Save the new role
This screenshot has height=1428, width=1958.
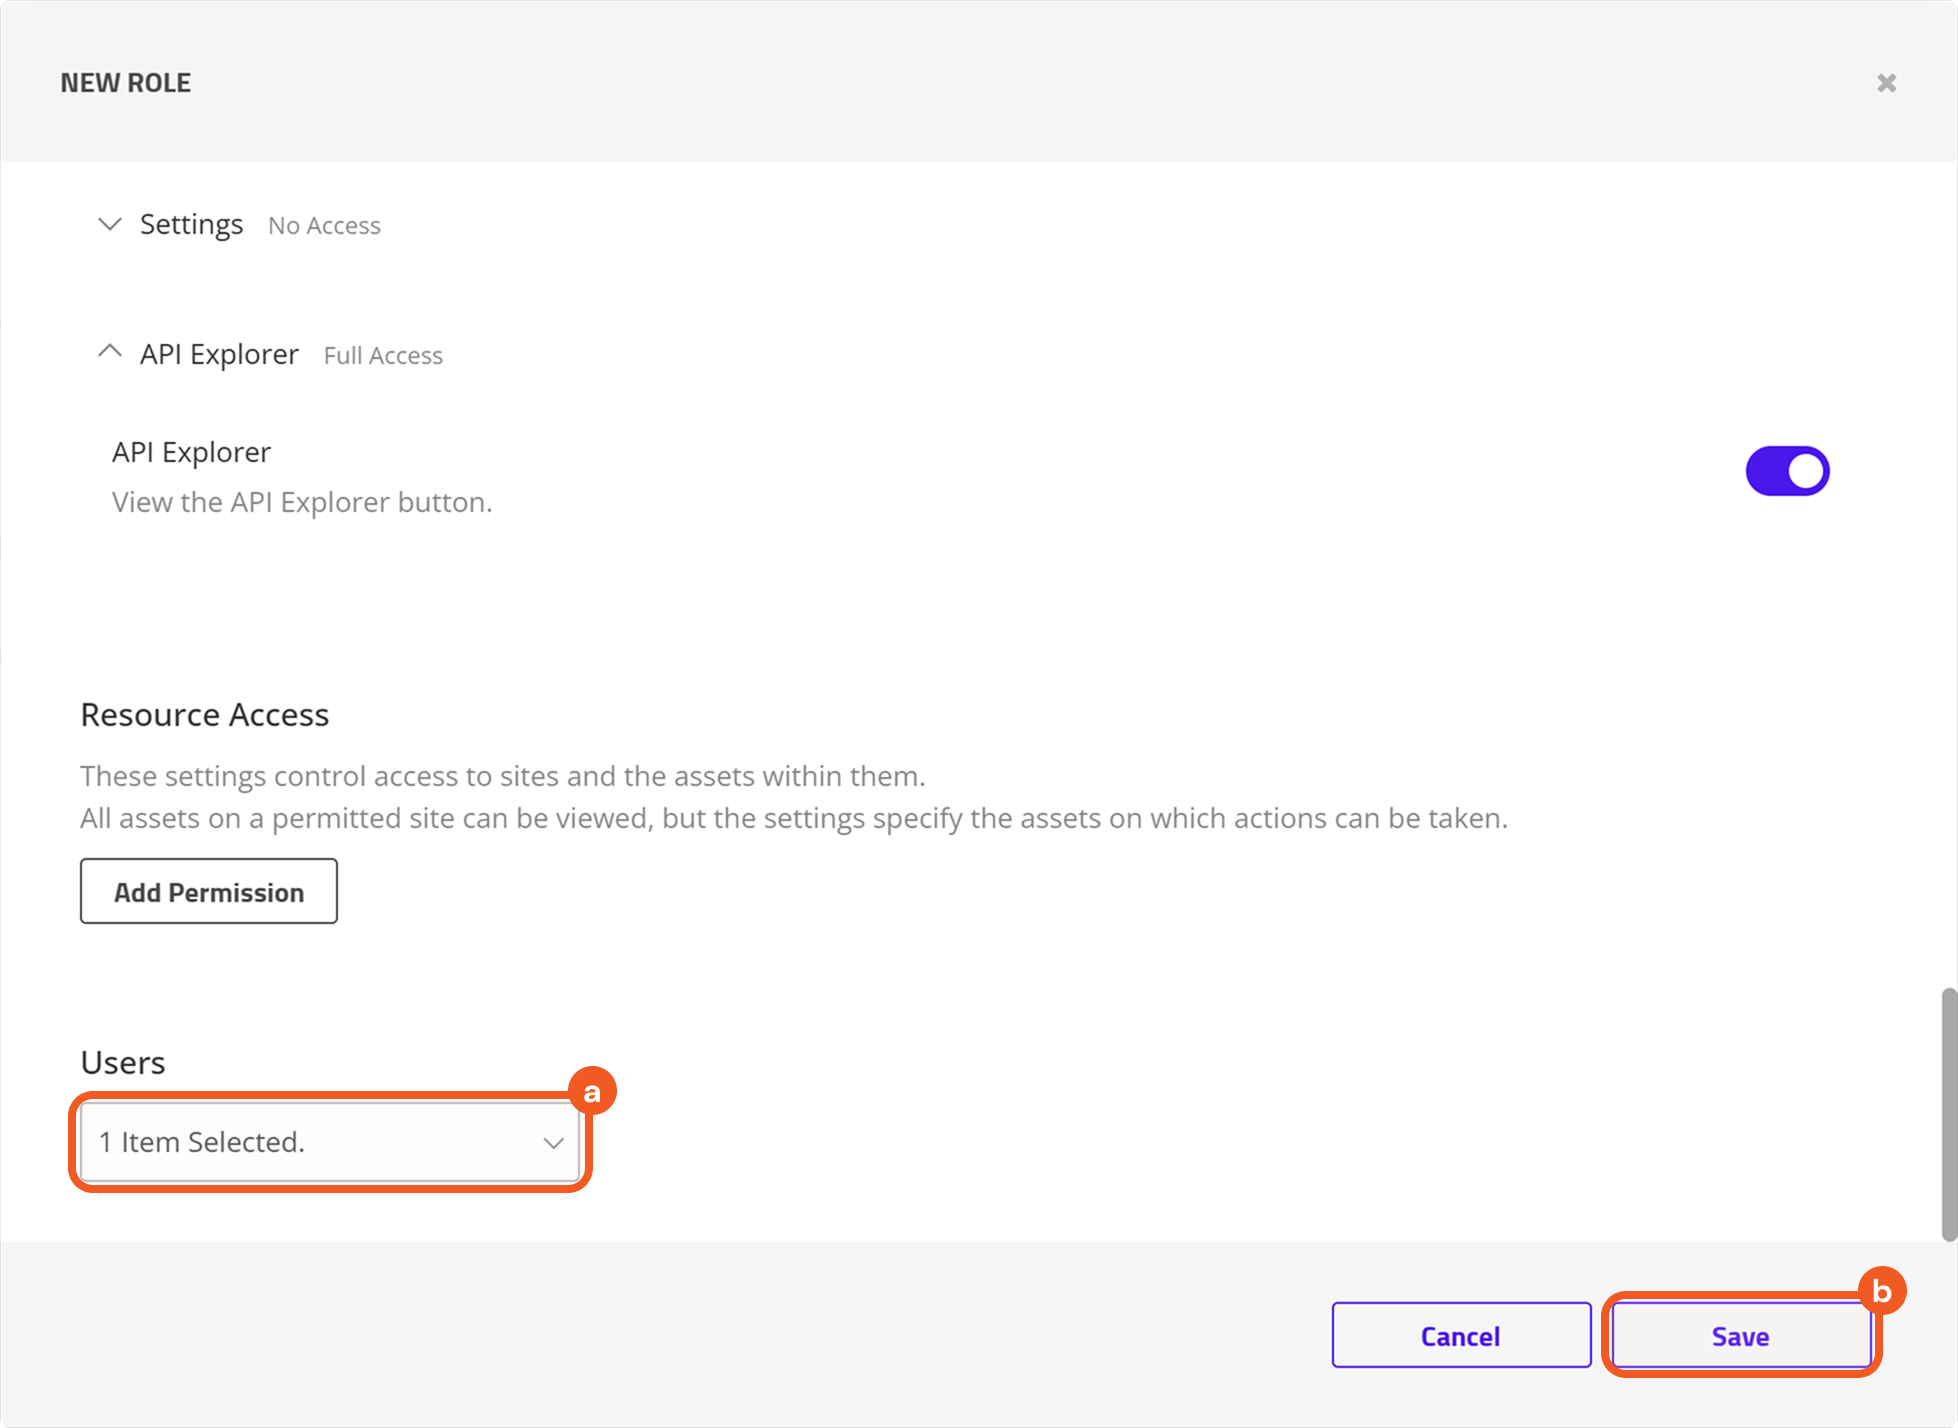(1740, 1336)
